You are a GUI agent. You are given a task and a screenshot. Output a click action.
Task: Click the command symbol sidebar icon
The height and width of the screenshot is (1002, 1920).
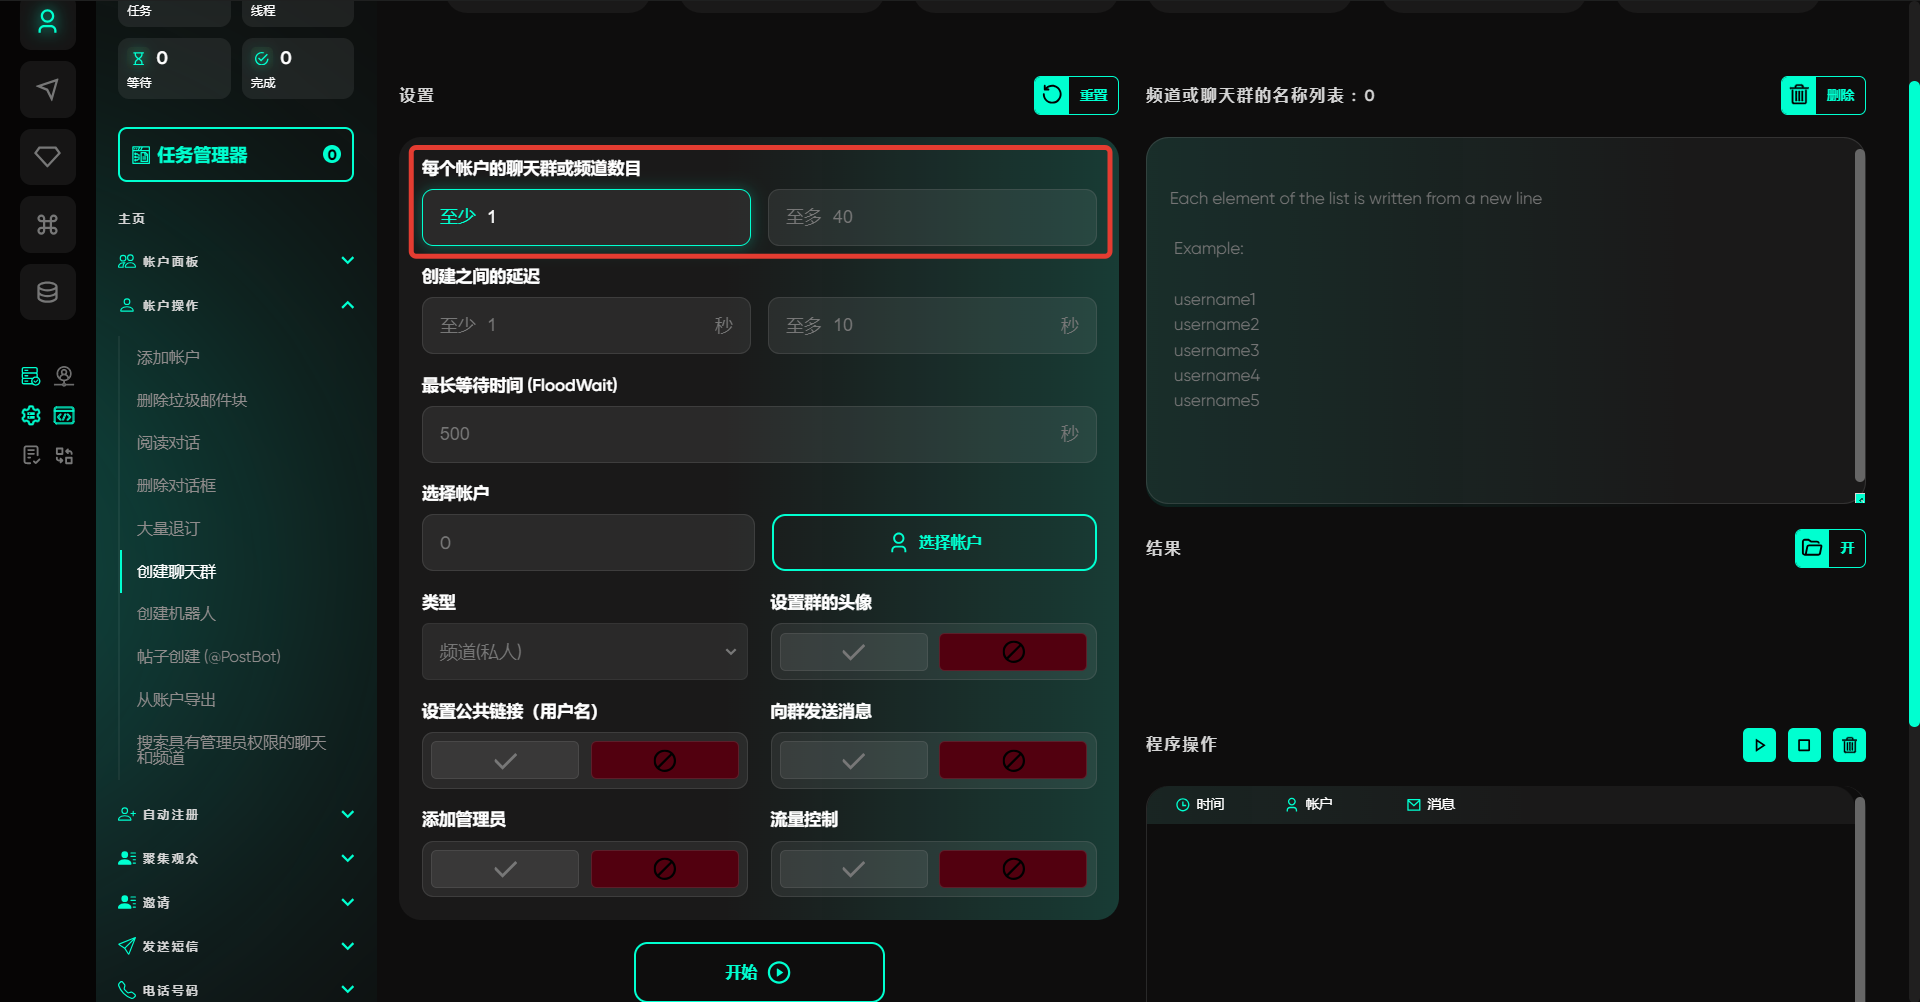coord(47,225)
